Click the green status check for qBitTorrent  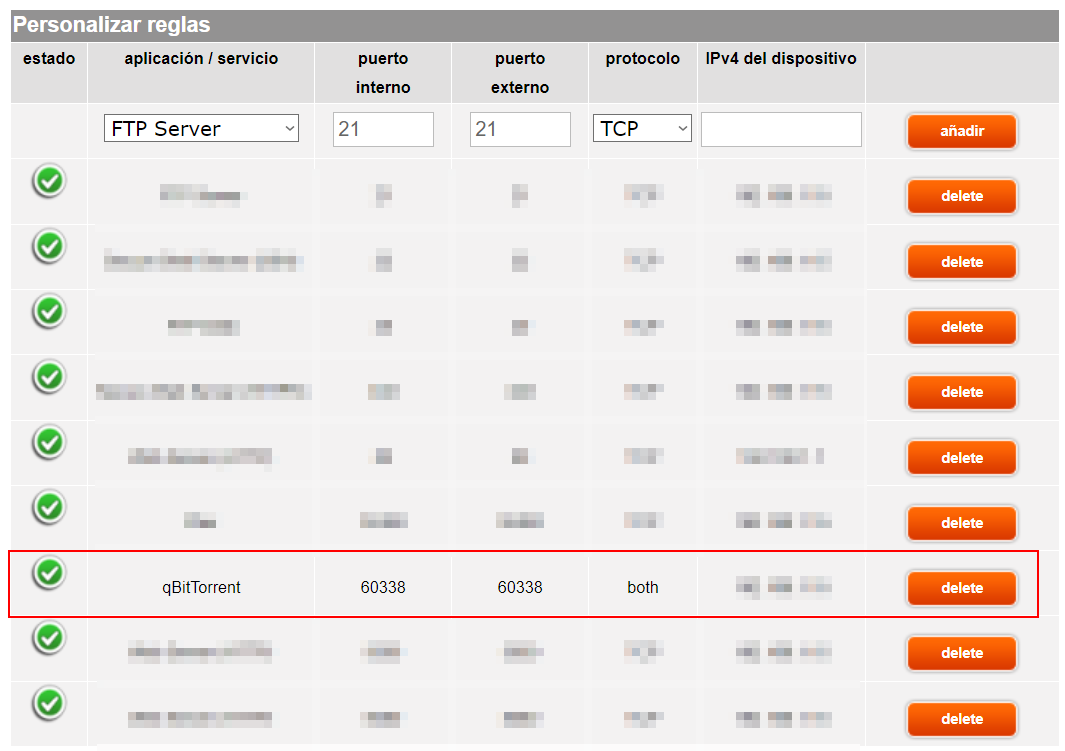click(x=49, y=572)
